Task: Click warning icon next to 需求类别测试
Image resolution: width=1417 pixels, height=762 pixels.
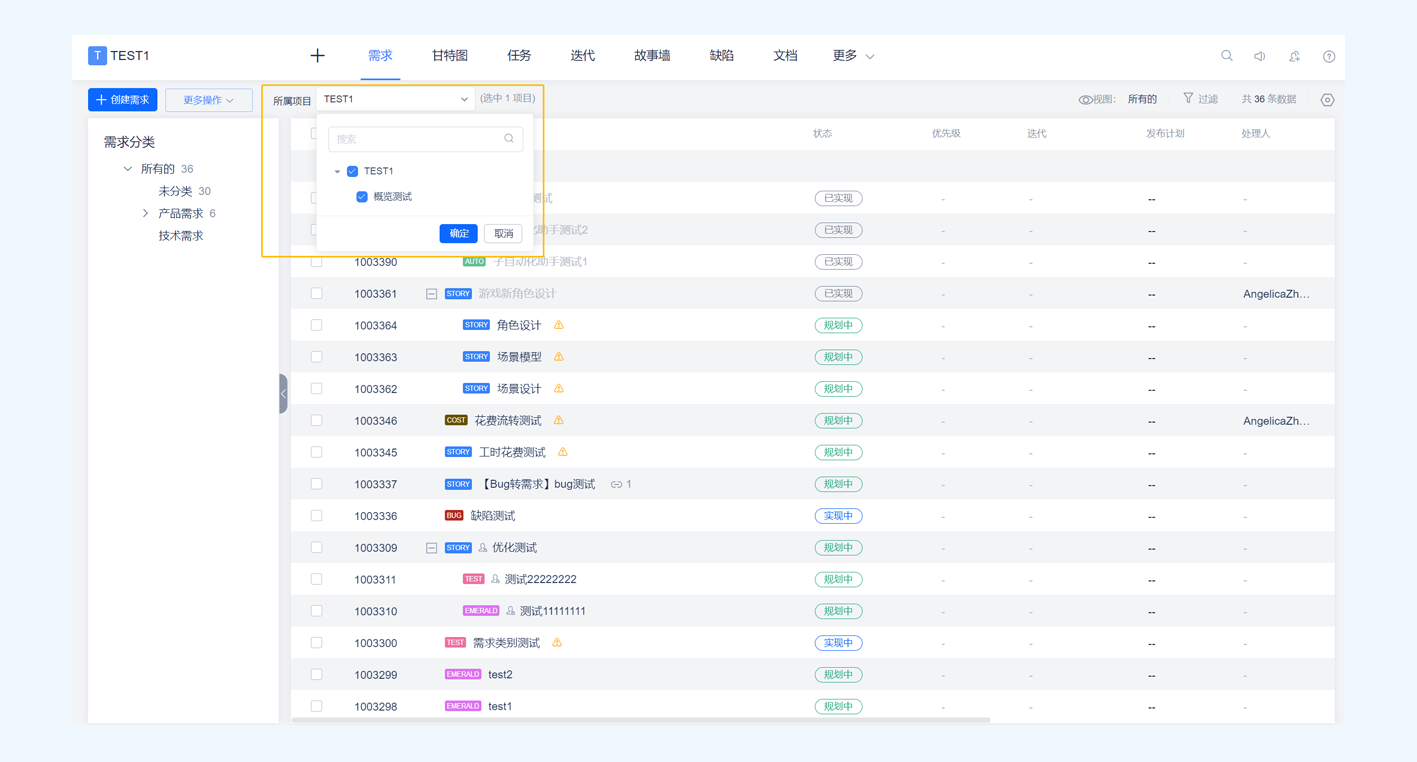Action: (x=557, y=643)
